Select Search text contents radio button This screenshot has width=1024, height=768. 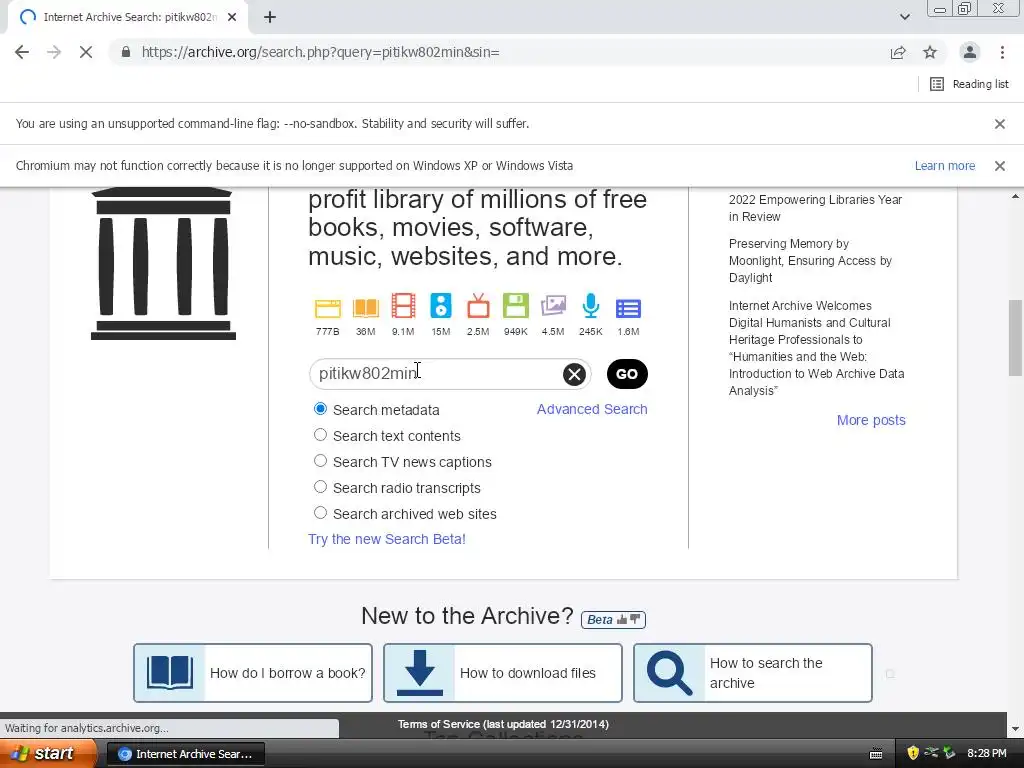pyautogui.click(x=320, y=435)
